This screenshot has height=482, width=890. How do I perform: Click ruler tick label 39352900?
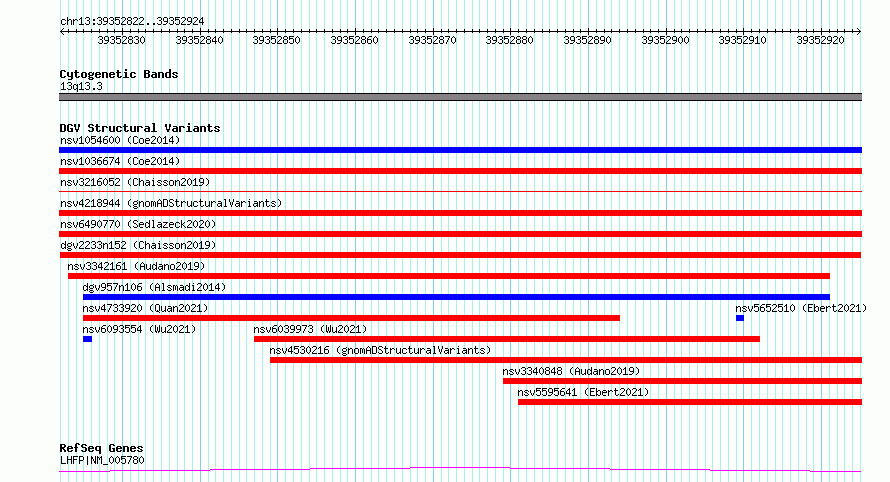[665, 40]
